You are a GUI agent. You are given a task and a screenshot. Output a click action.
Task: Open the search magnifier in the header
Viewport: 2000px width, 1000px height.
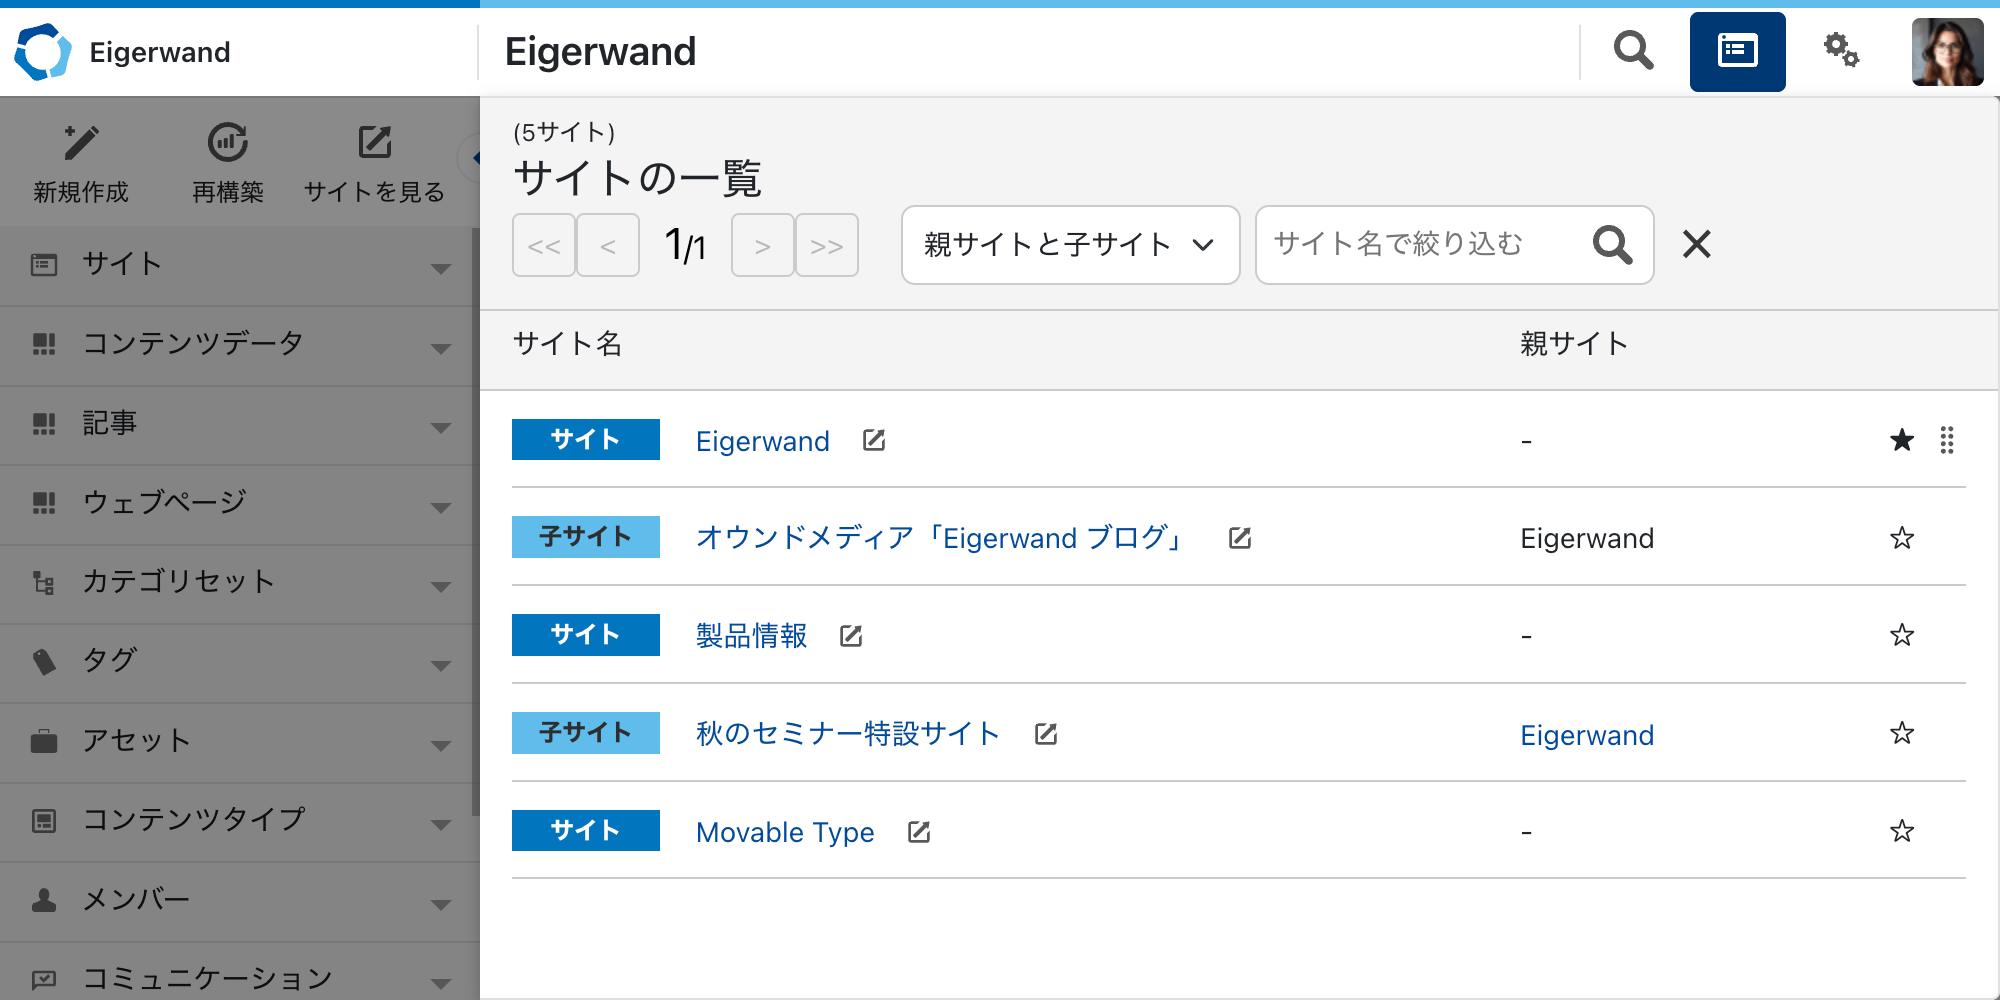pyautogui.click(x=1633, y=51)
